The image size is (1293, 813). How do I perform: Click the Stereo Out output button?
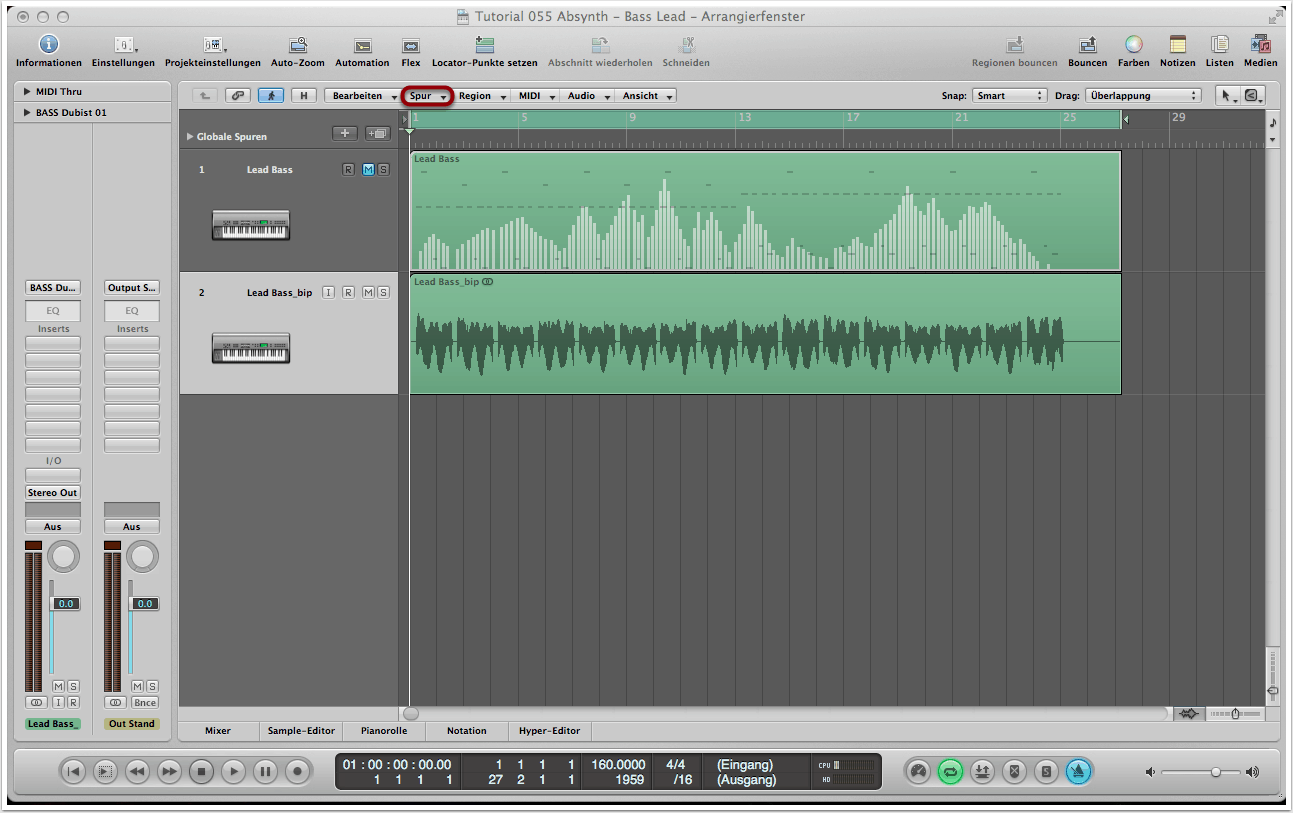point(53,493)
